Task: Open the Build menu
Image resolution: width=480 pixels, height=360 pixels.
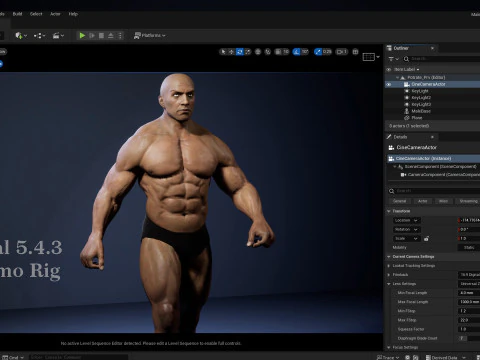Action: tap(17, 14)
